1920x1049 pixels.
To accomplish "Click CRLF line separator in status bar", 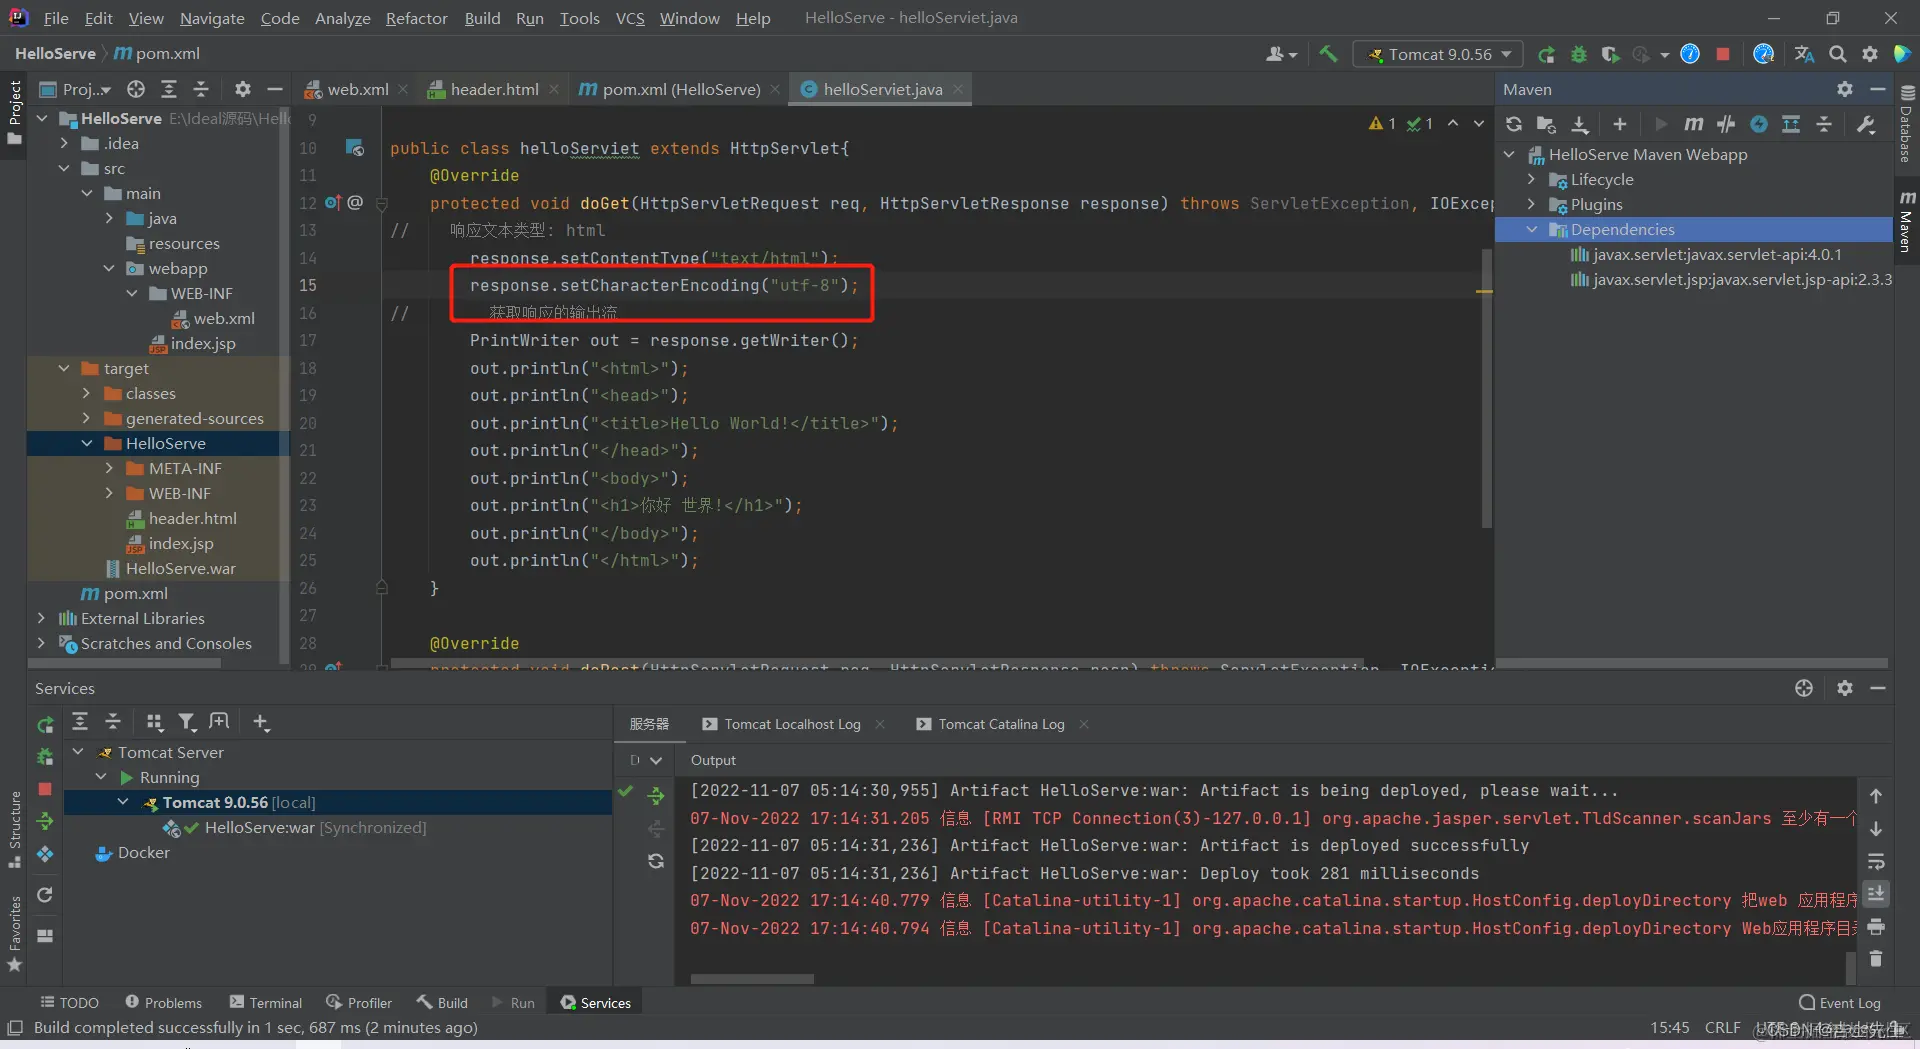I will 1722,1028.
